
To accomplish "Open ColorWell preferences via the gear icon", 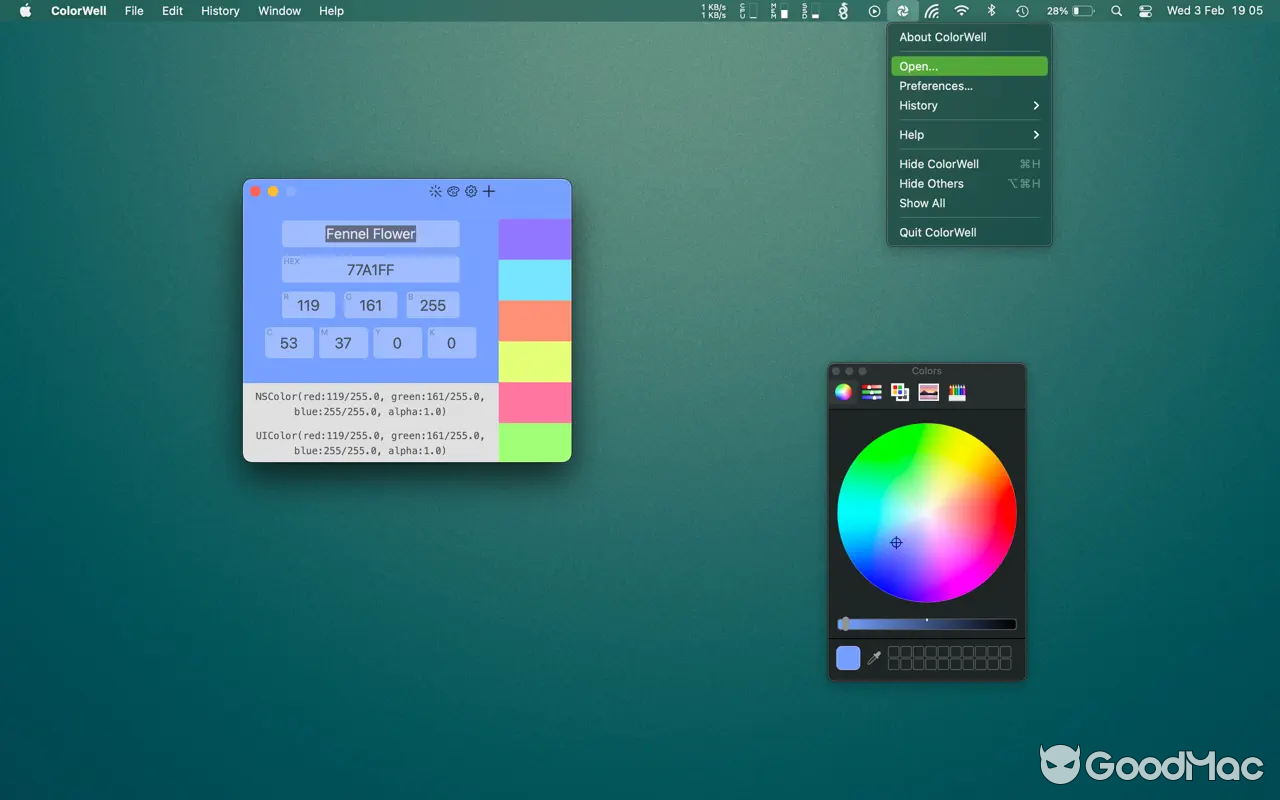I will 471,191.
